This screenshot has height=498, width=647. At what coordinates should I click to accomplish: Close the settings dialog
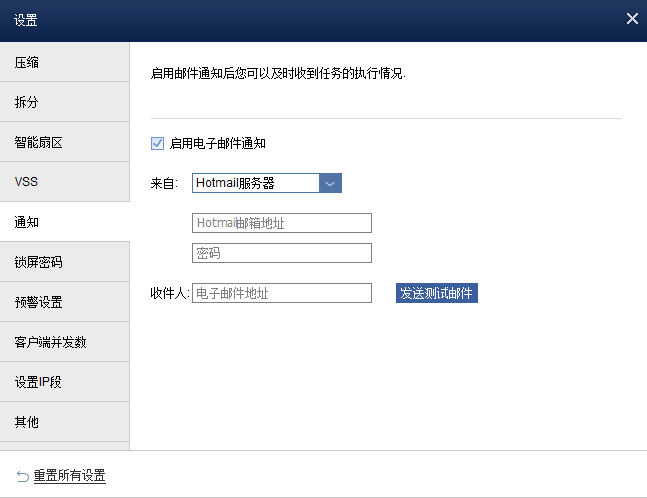tap(632, 18)
